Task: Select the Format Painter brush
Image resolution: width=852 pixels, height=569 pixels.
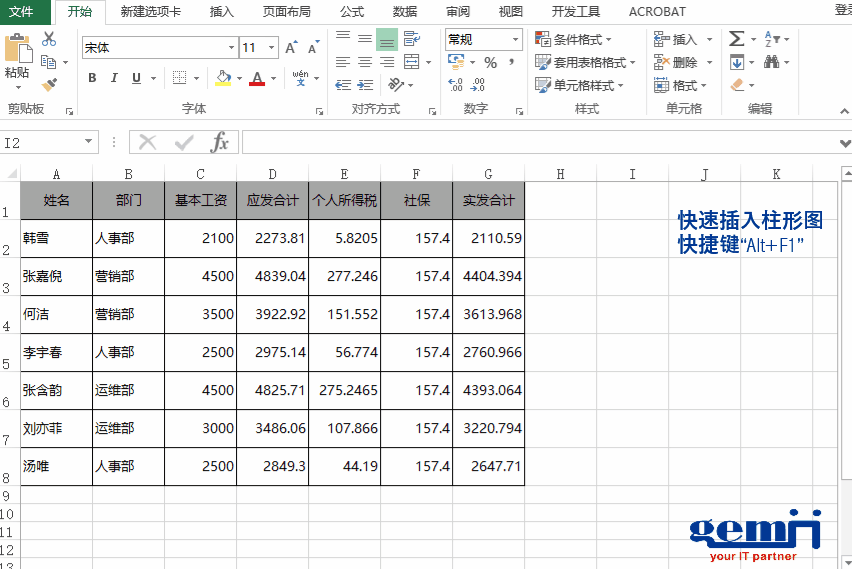Action: 49,86
